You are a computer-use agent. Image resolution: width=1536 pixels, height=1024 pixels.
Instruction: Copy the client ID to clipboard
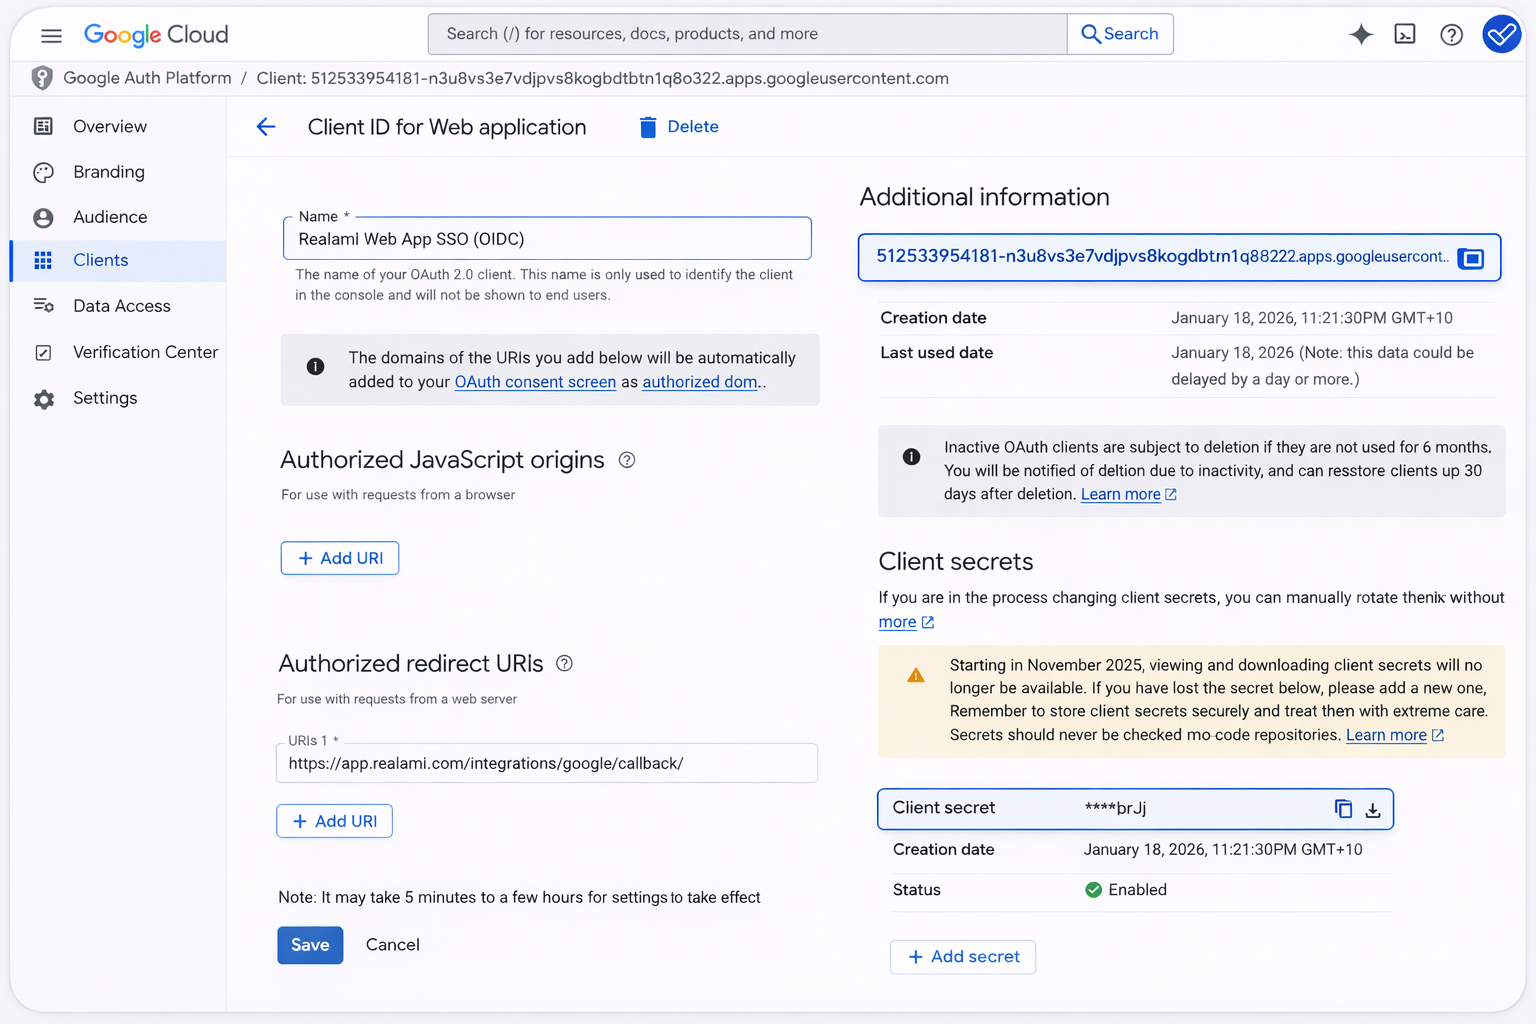1471,259
